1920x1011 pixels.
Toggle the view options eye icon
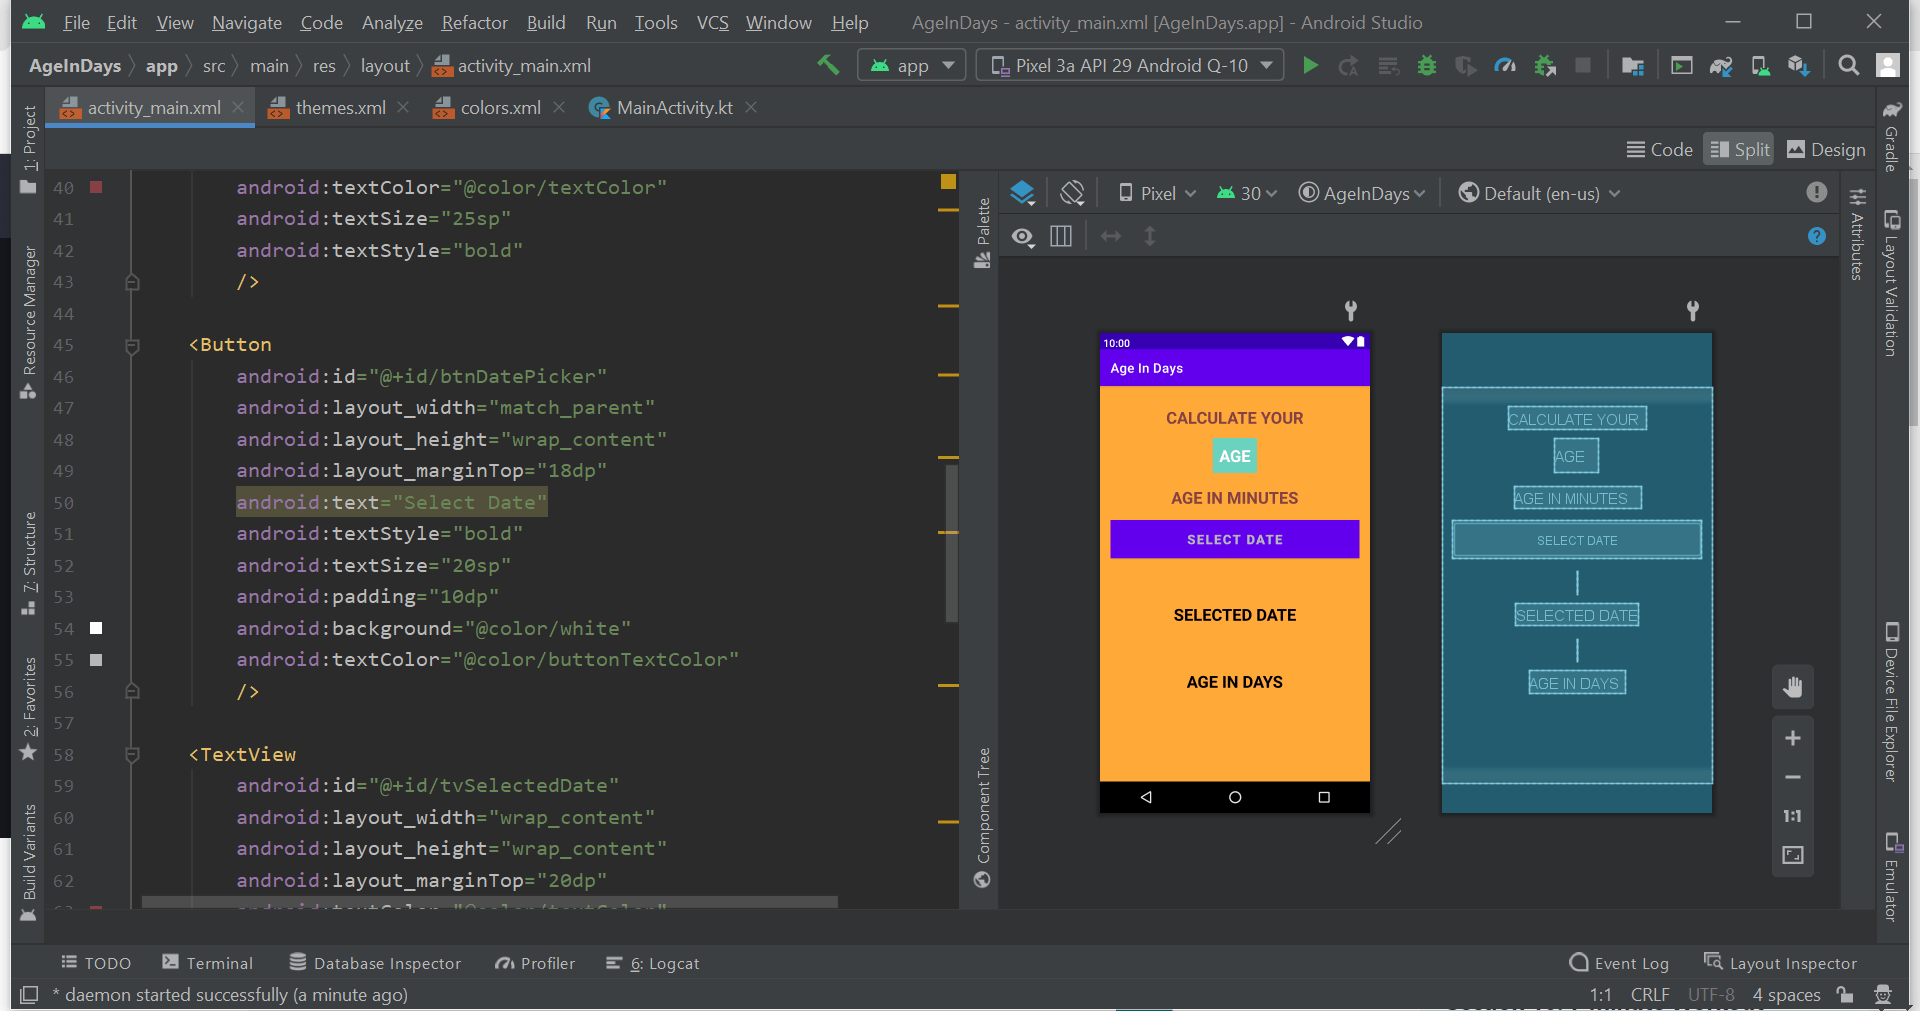click(x=1022, y=237)
